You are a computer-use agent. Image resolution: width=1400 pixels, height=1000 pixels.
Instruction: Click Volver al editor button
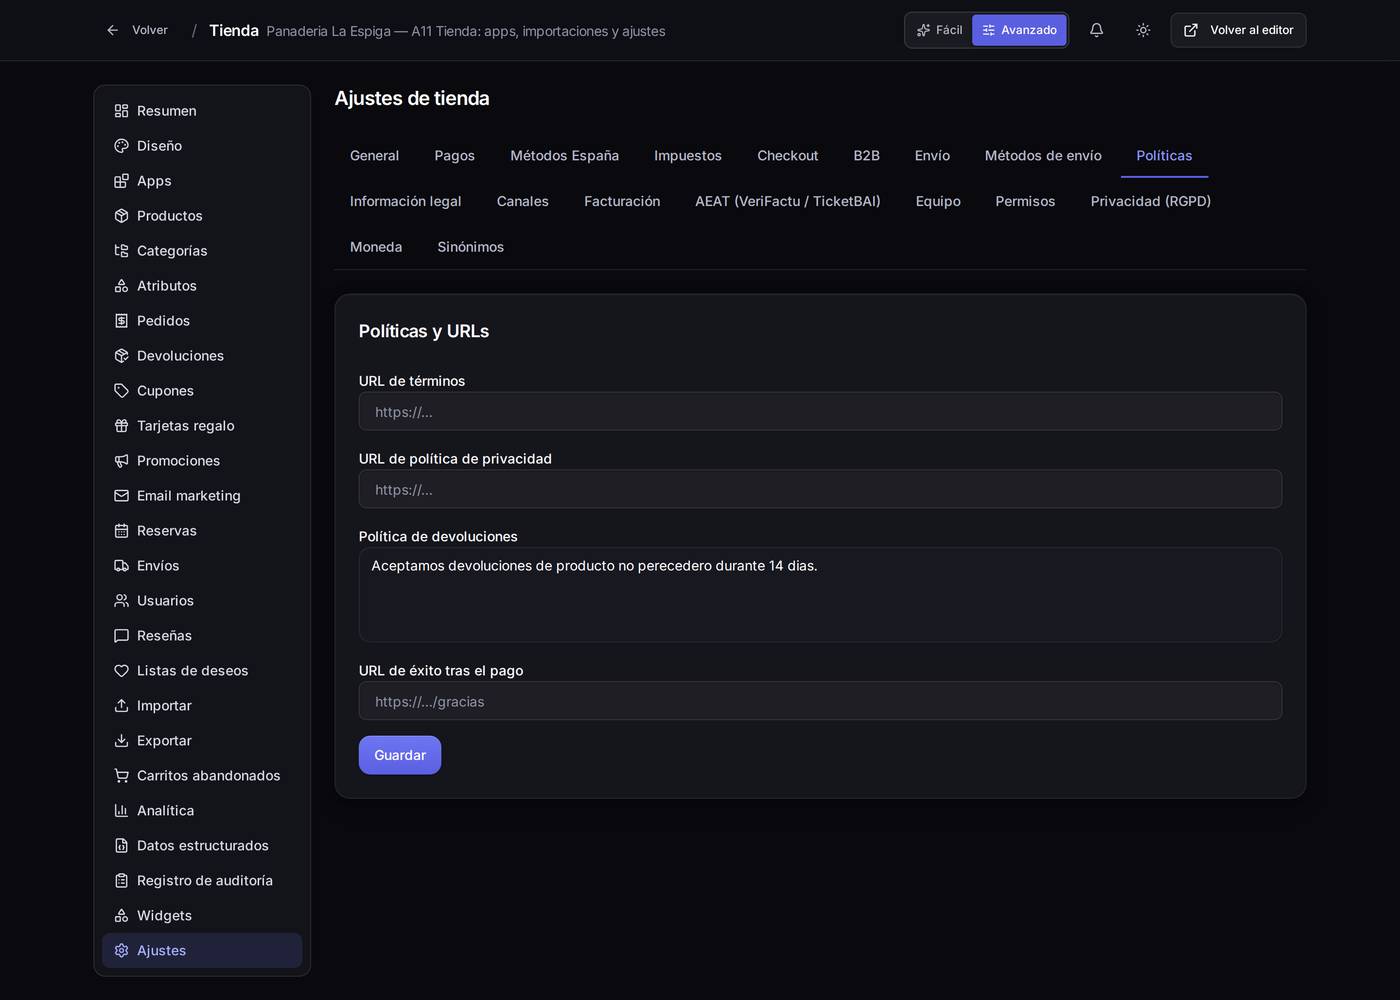(x=1238, y=30)
